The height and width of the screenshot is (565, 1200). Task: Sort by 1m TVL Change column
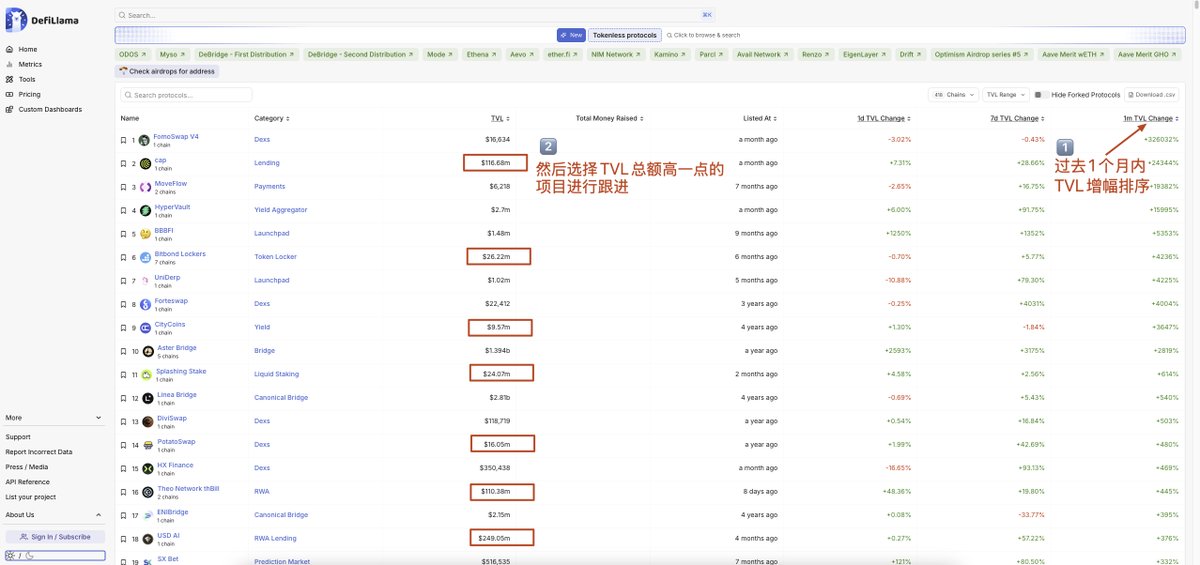[x=1151, y=118]
